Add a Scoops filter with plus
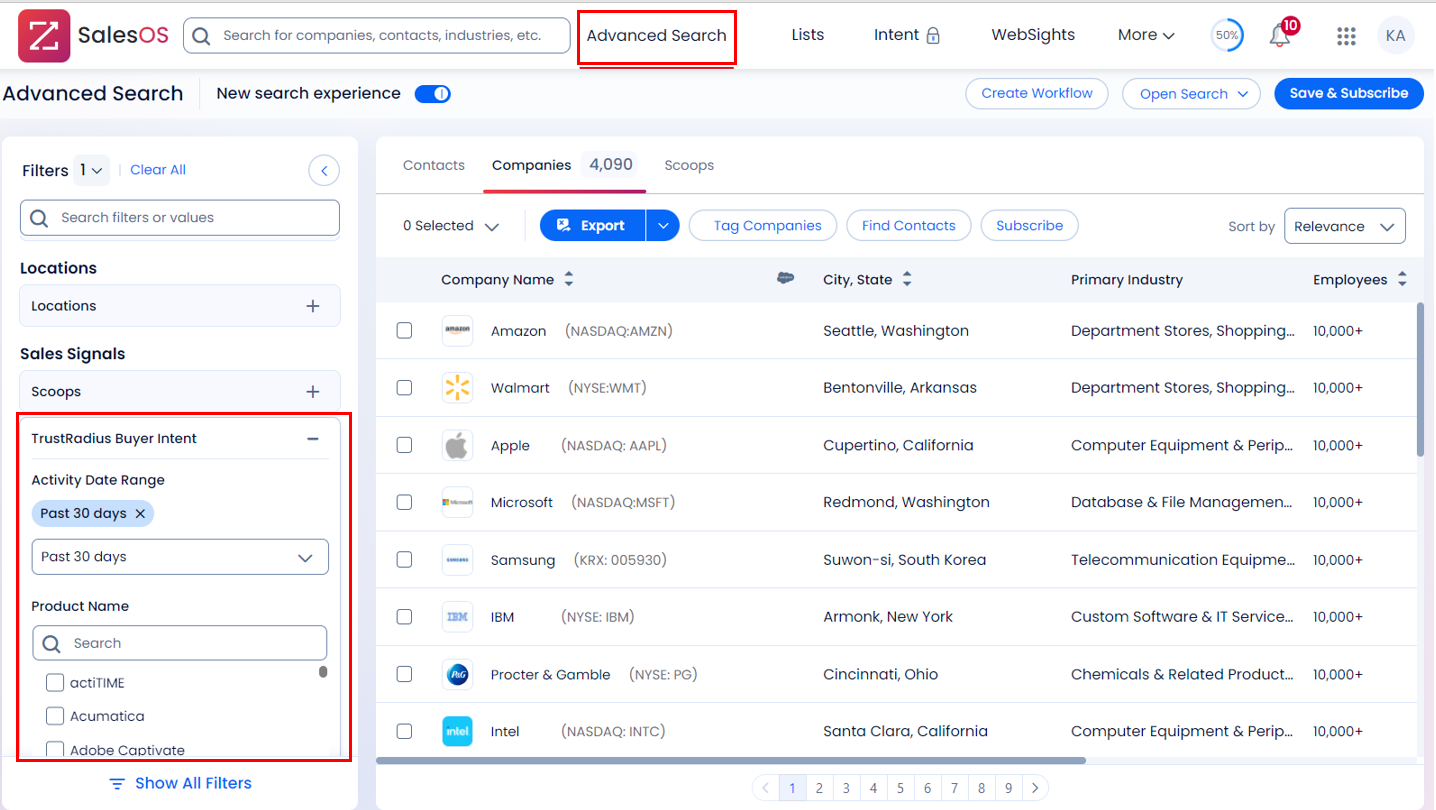 313,392
